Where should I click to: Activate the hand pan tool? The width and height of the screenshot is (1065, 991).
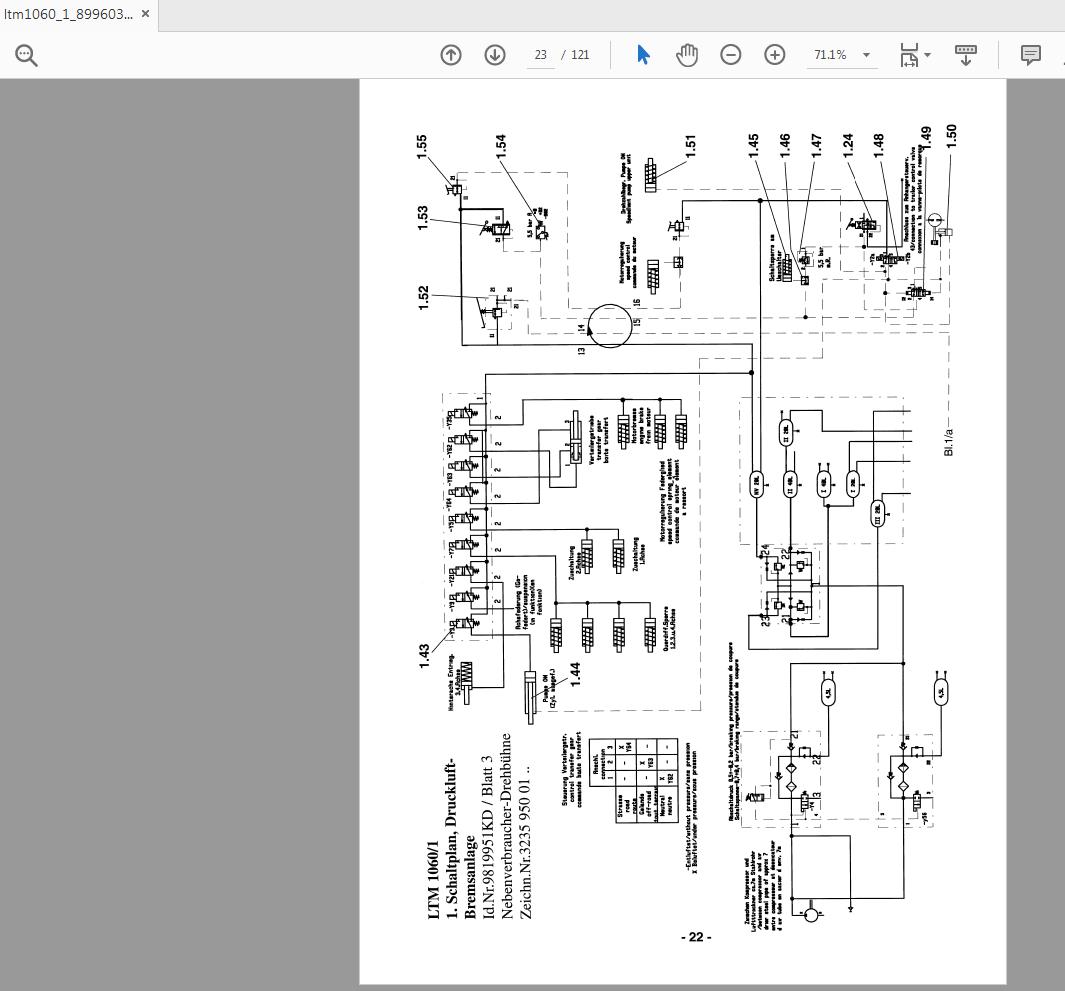click(x=687, y=55)
